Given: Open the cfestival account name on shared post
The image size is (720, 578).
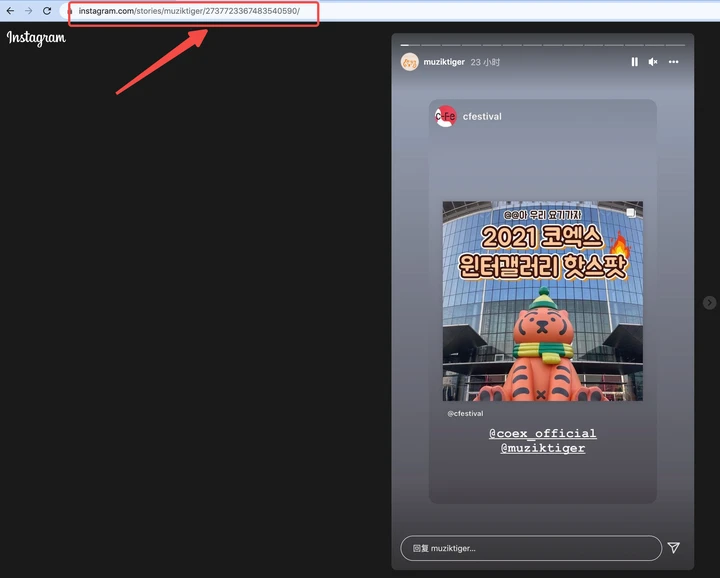Looking at the screenshot, I should (x=482, y=117).
